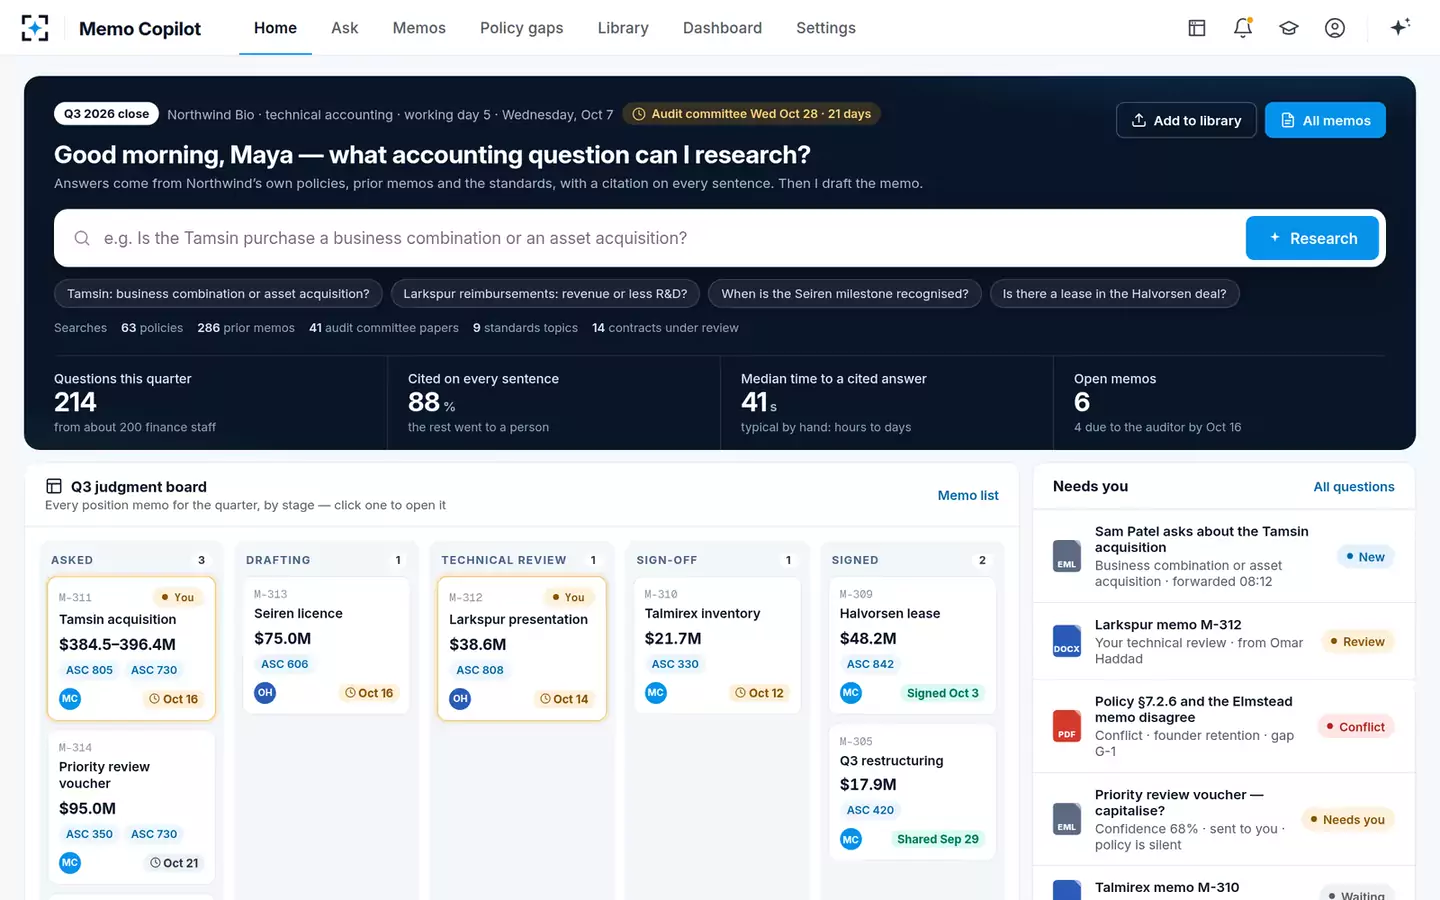Click the ASC 330 tag
1440x900 pixels.
pyautogui.click(x=675, y=664)
